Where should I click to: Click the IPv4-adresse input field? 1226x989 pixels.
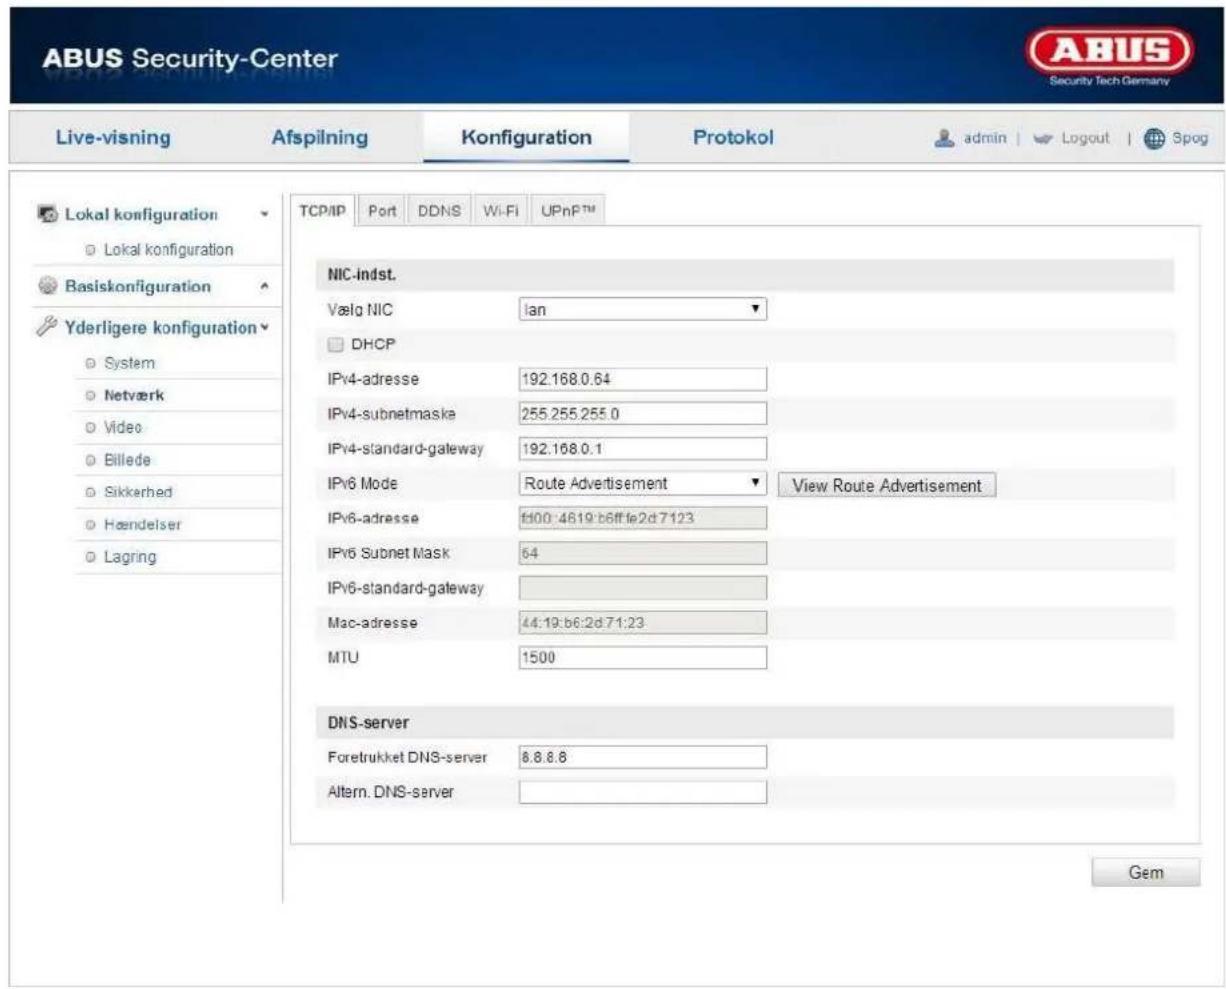[643, 379]
